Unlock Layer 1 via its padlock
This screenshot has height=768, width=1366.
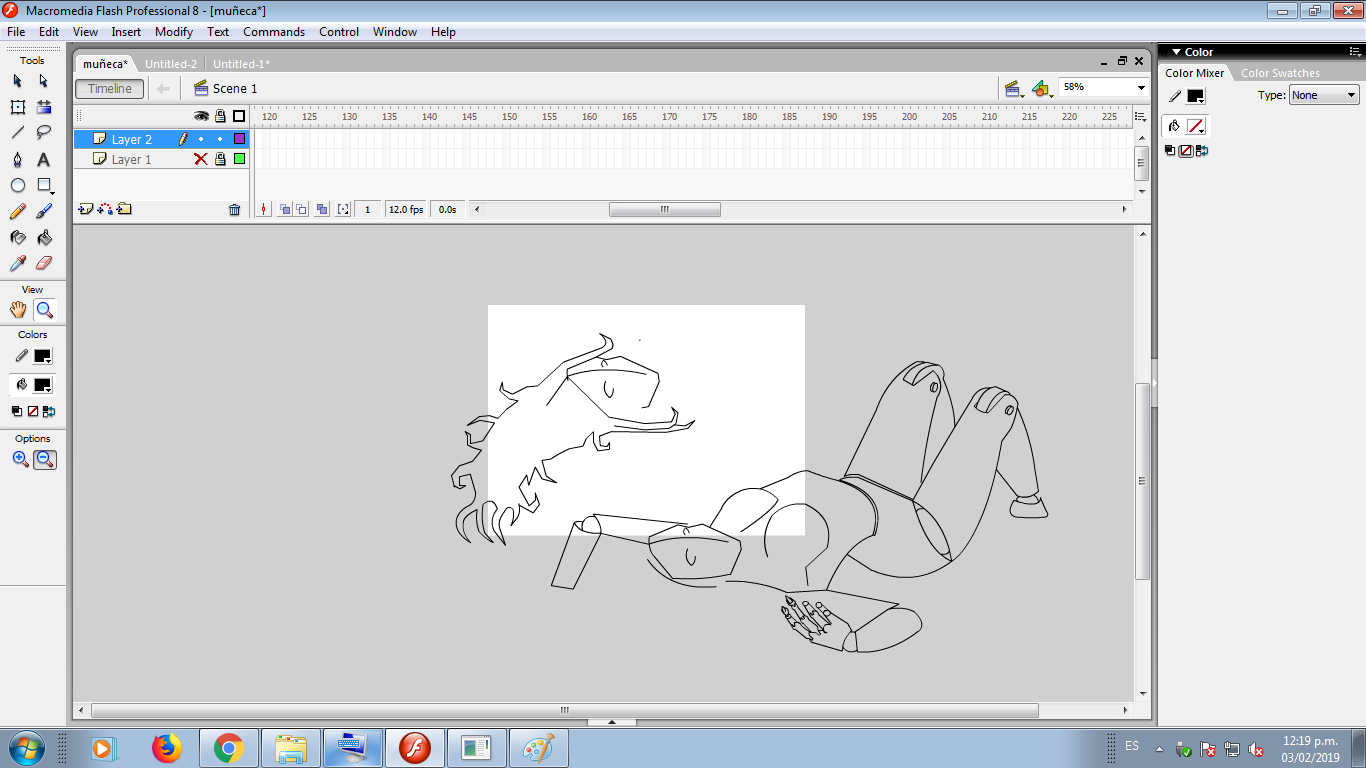[220, 159]
